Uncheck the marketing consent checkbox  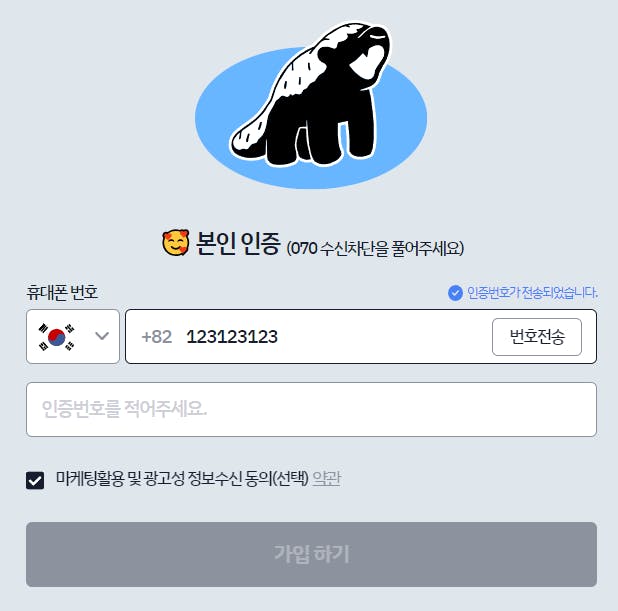(35, 480)
